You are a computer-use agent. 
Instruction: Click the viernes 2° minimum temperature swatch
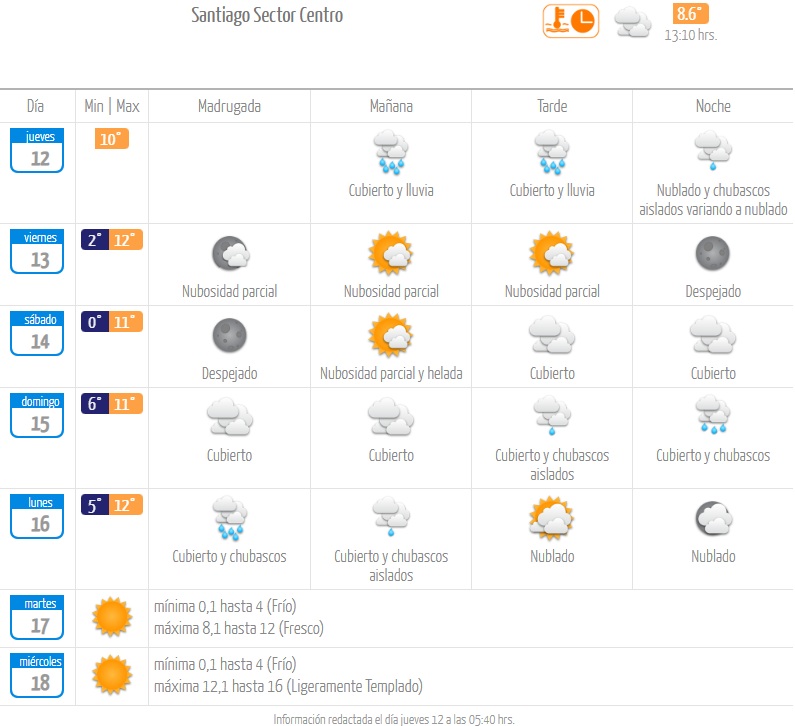coord(95,240)
